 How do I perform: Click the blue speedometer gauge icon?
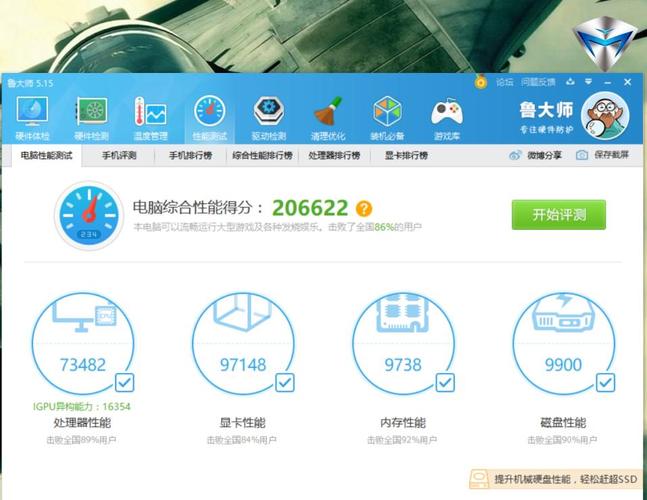[88, 215]
